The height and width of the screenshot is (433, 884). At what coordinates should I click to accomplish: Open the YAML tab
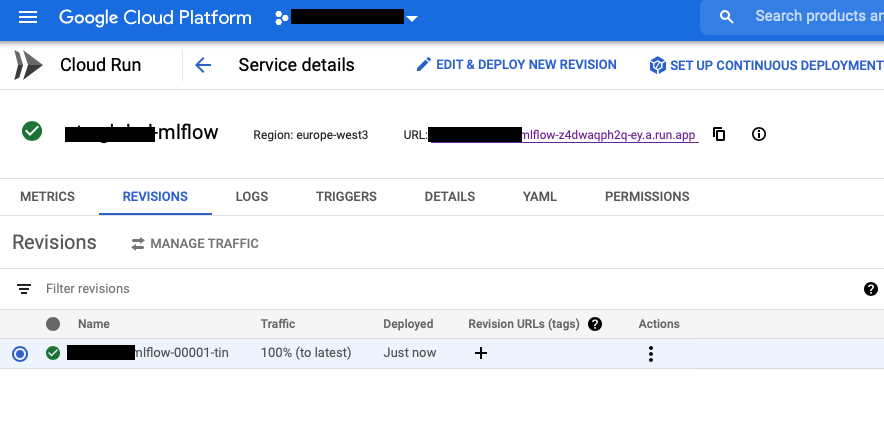[540, 197]
